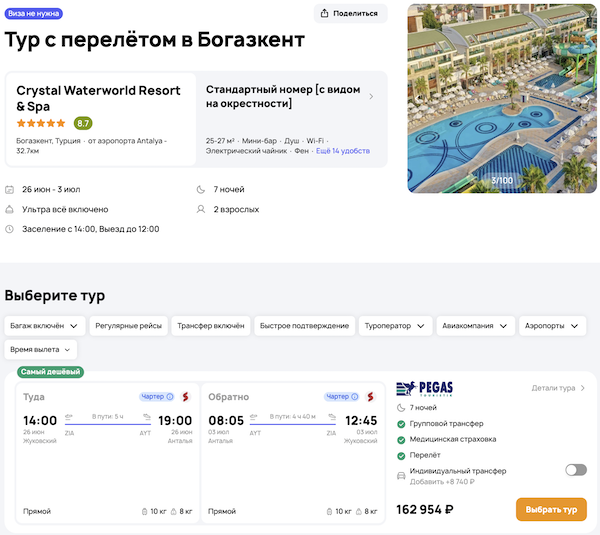Open the «Время вылета» dropdown

coord(41,350)
